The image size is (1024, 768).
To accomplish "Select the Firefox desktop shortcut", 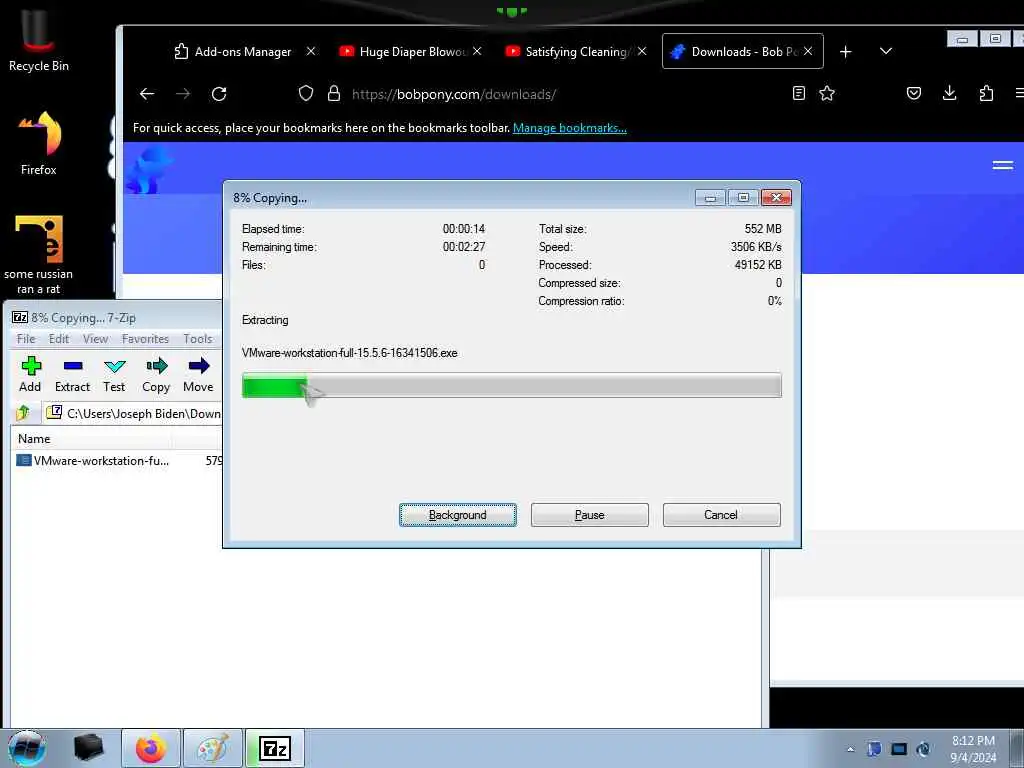I will [x=39, y=144].
